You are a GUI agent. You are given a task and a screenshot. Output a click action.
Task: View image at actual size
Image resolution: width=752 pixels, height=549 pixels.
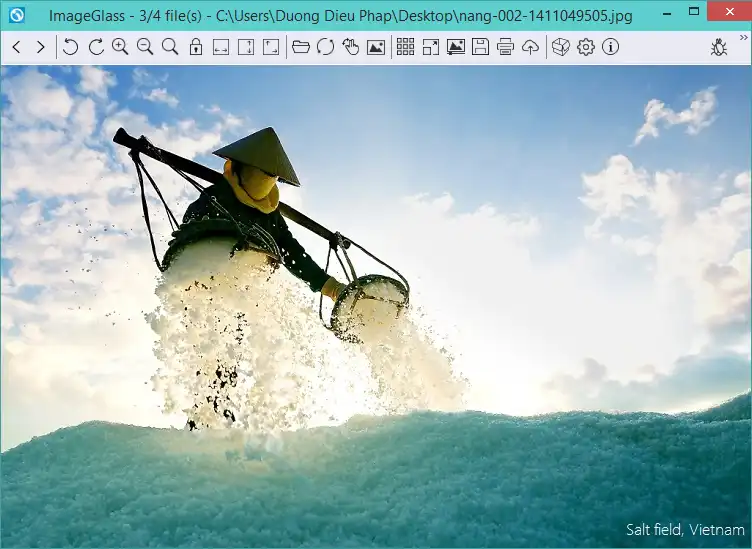click(170, 47)
